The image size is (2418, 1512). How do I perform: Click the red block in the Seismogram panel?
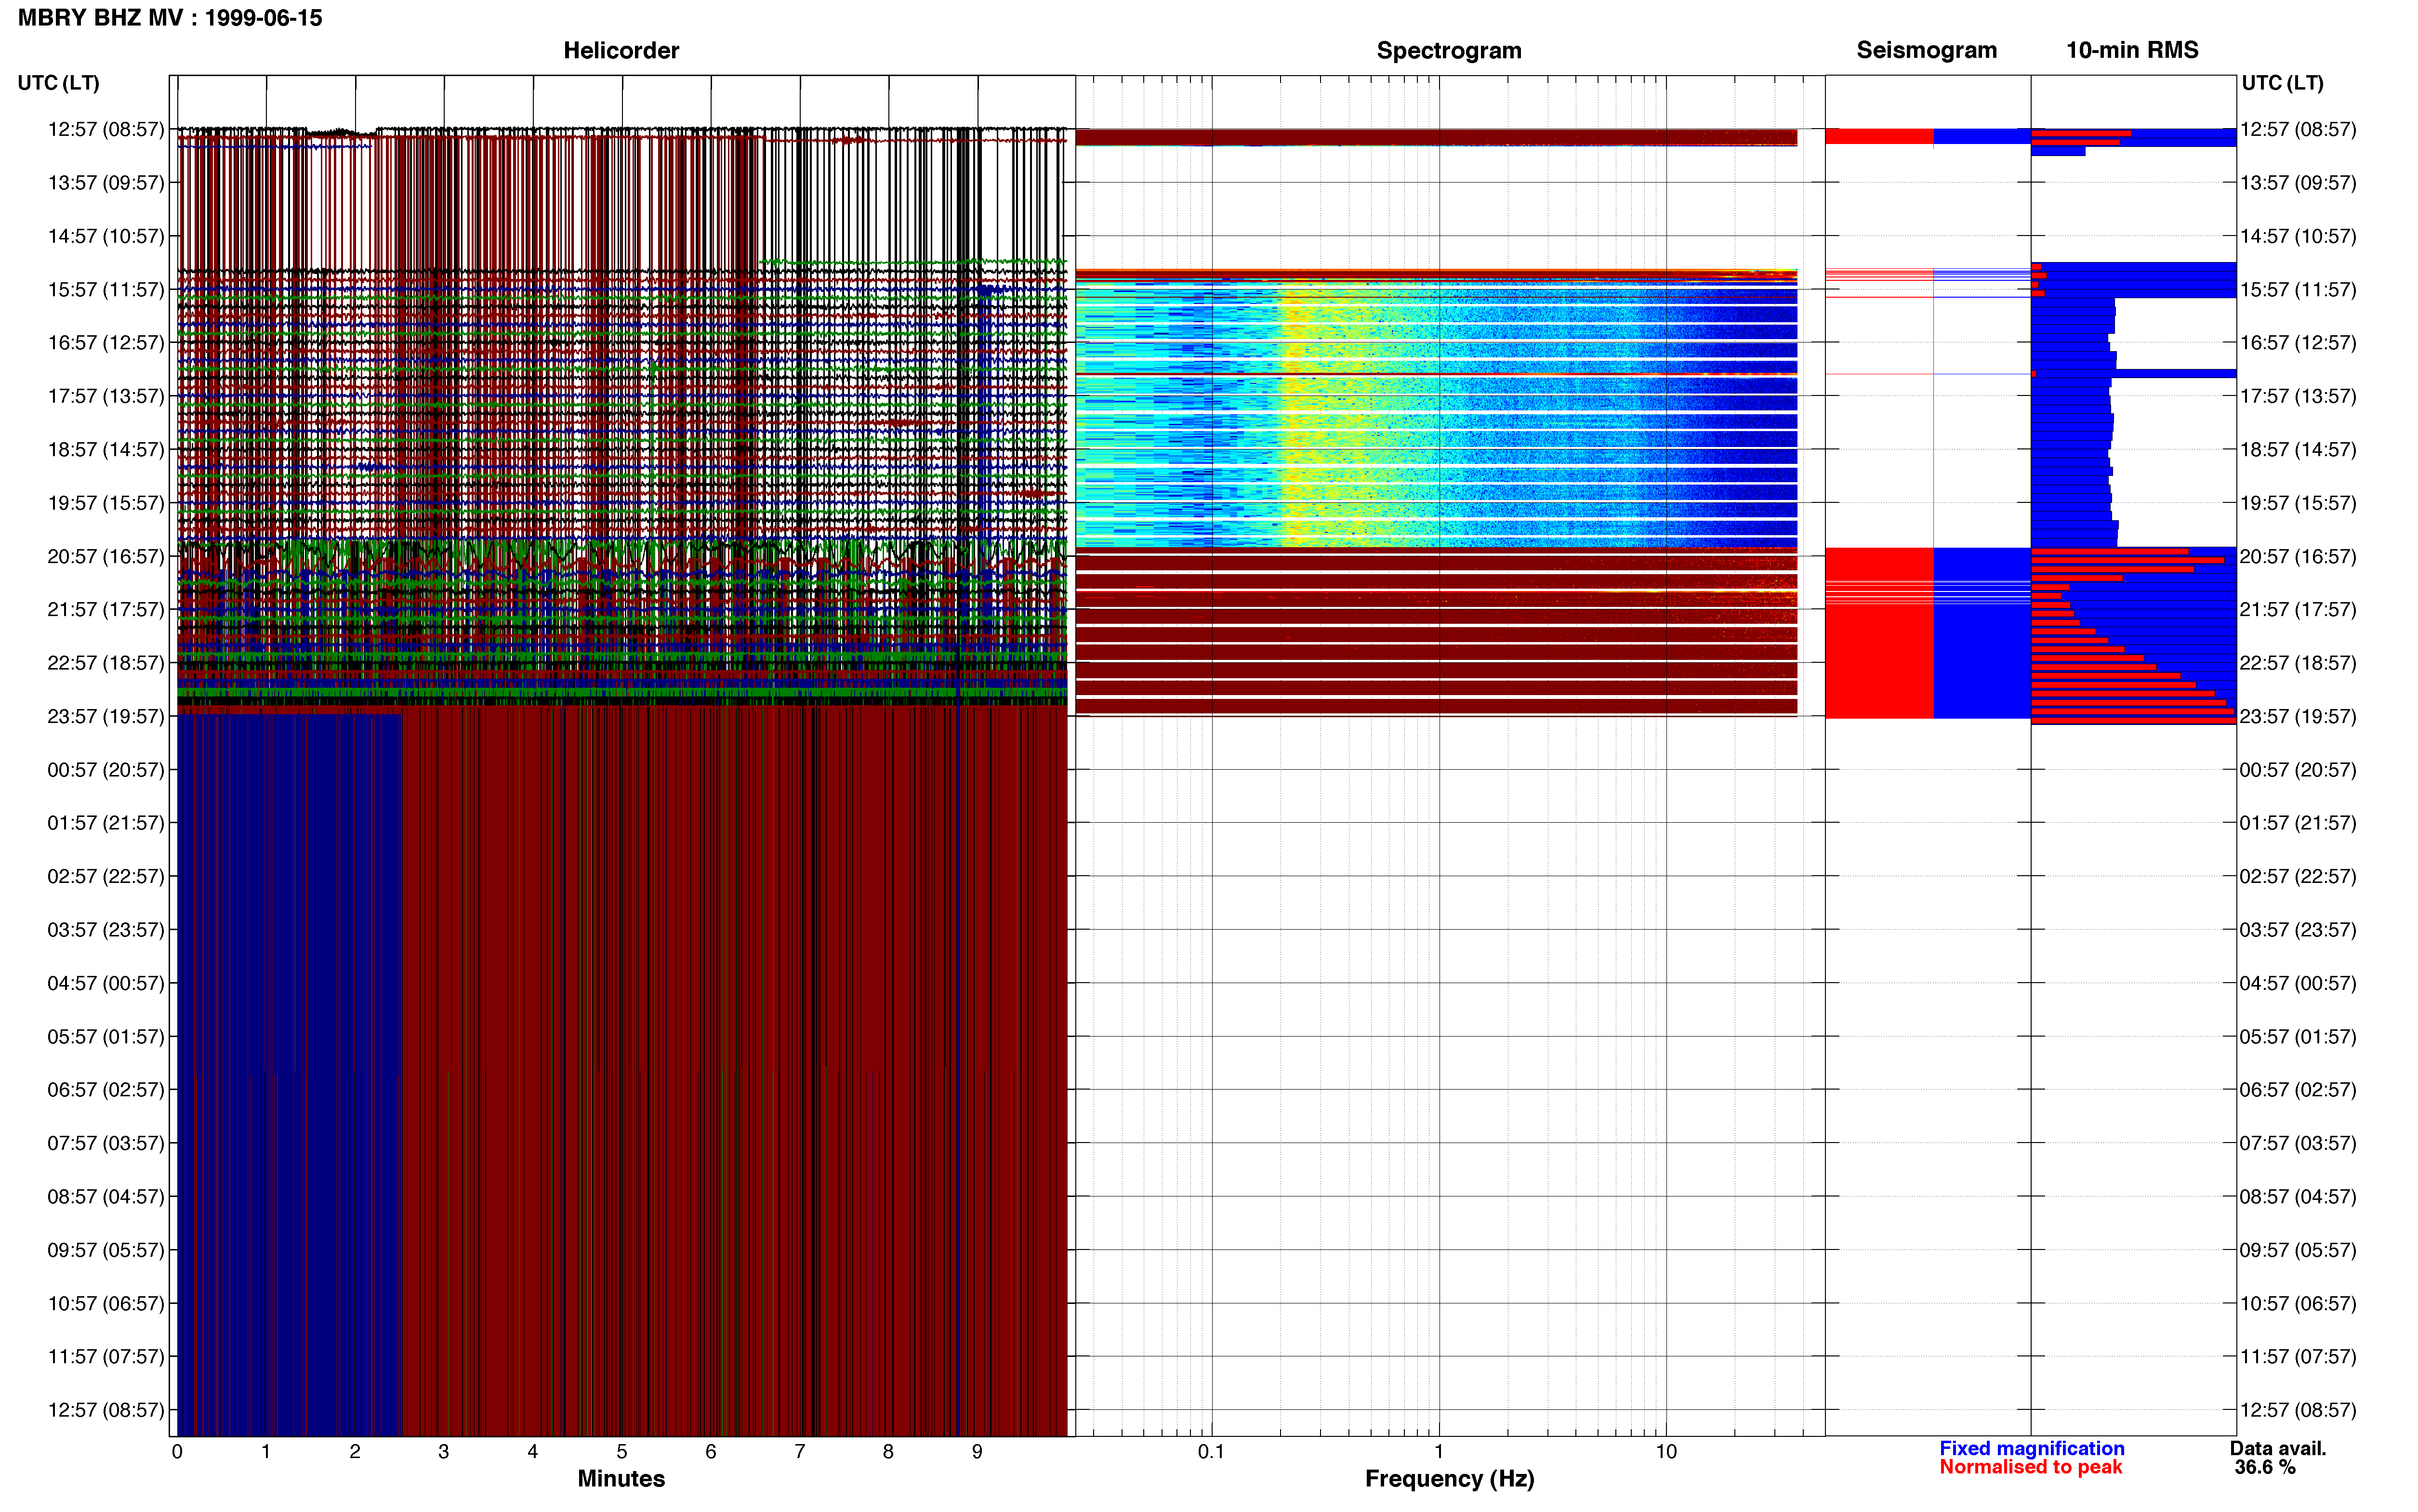point(1879,632)
